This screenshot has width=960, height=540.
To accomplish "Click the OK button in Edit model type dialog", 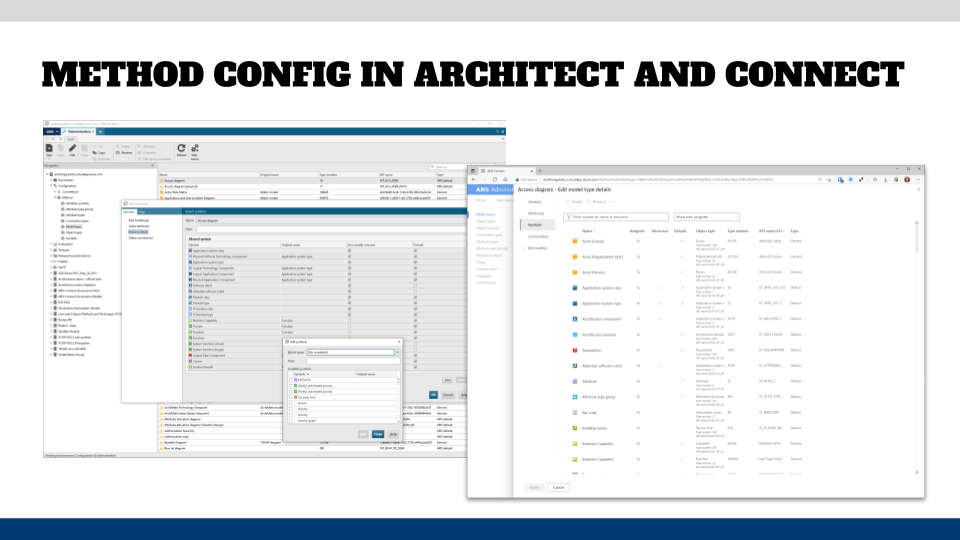I will point(433,395).
